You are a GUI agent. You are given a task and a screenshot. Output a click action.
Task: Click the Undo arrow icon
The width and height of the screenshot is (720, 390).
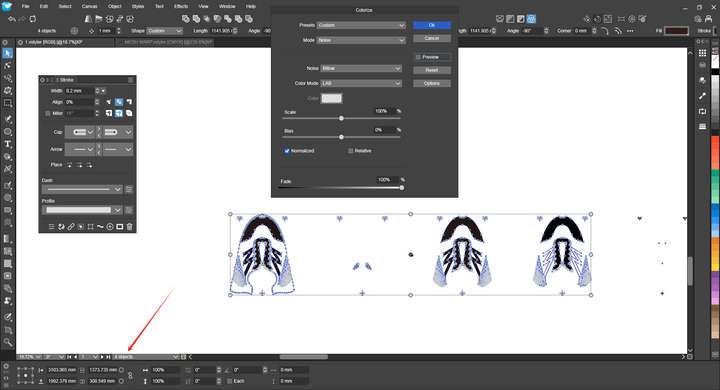(12, 19)
